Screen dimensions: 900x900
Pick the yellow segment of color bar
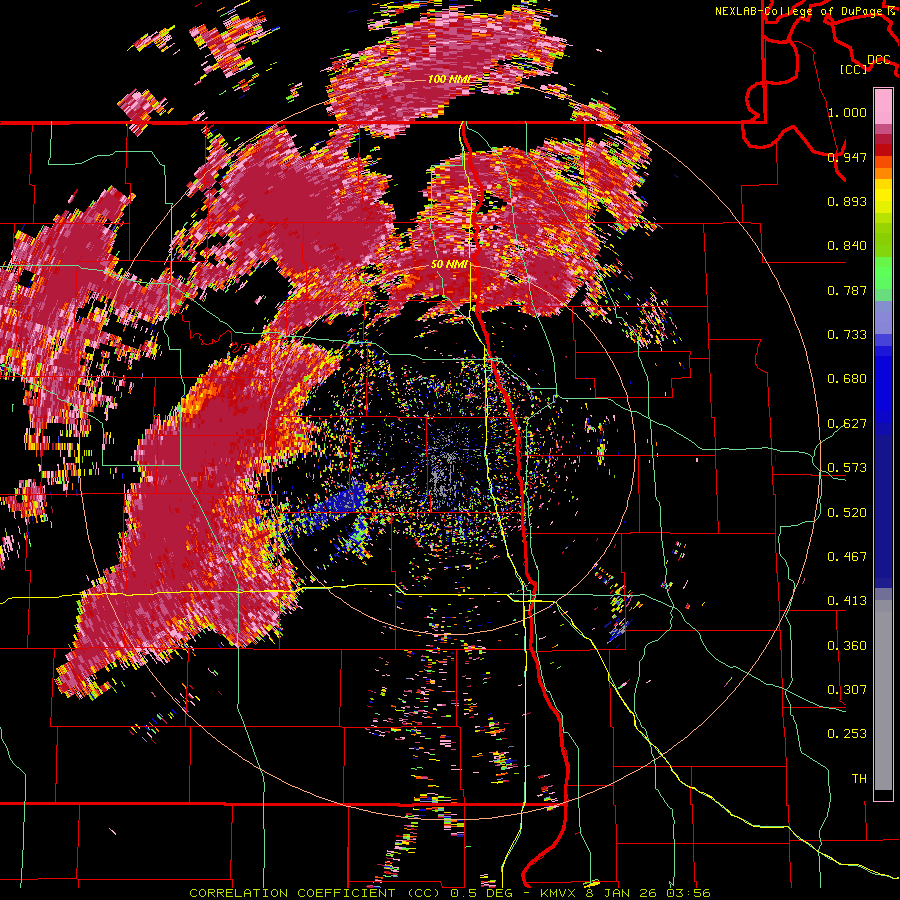pos(883,198)
